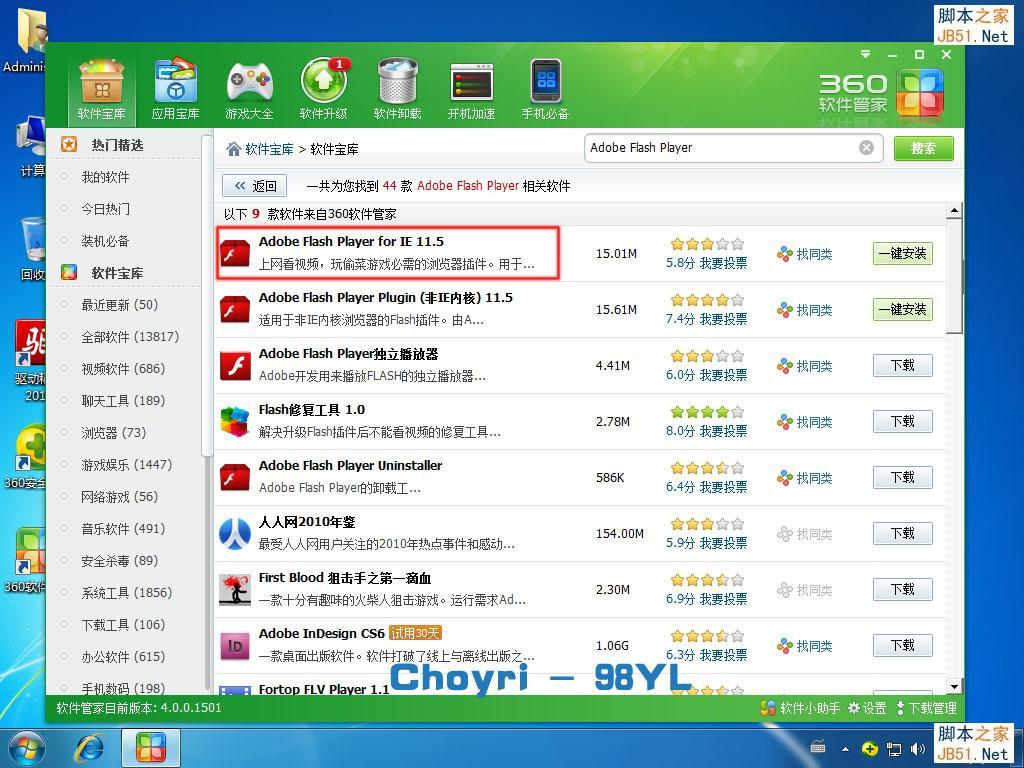This screenshot has width=1024, height=768.
Task: Open the 手机必备 mobile essentials icon
Action: pyautogui.click(x=545, y=85)
